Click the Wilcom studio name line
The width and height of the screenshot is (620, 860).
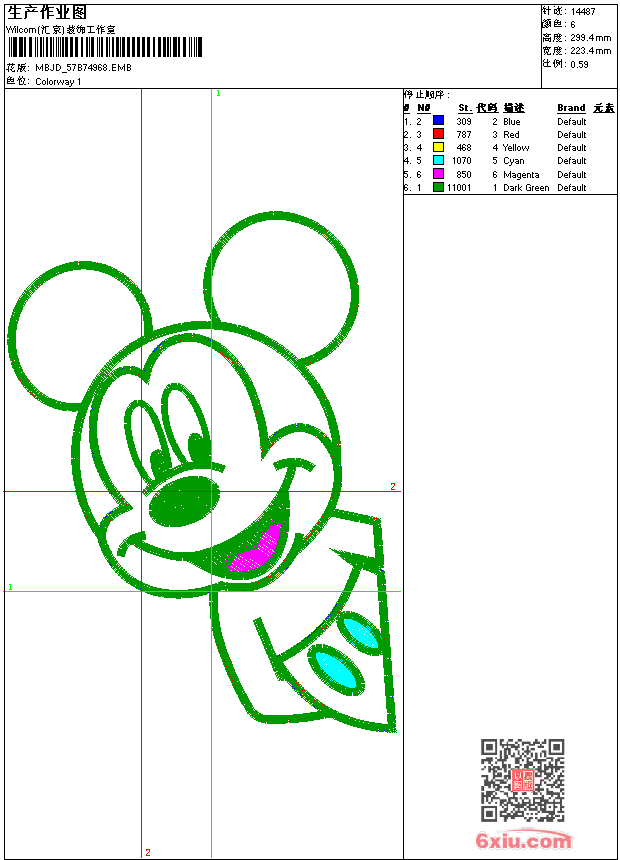pos(61,30)
